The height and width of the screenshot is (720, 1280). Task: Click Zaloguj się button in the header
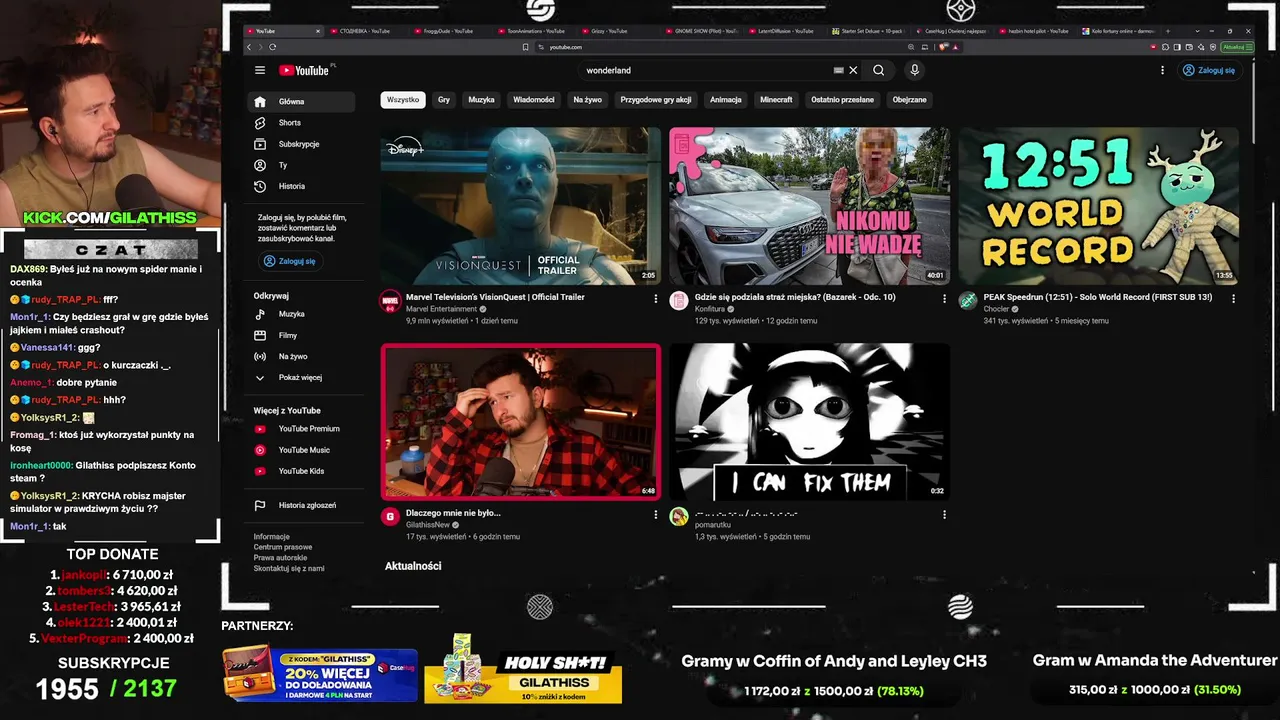(x=1209, y=70)
